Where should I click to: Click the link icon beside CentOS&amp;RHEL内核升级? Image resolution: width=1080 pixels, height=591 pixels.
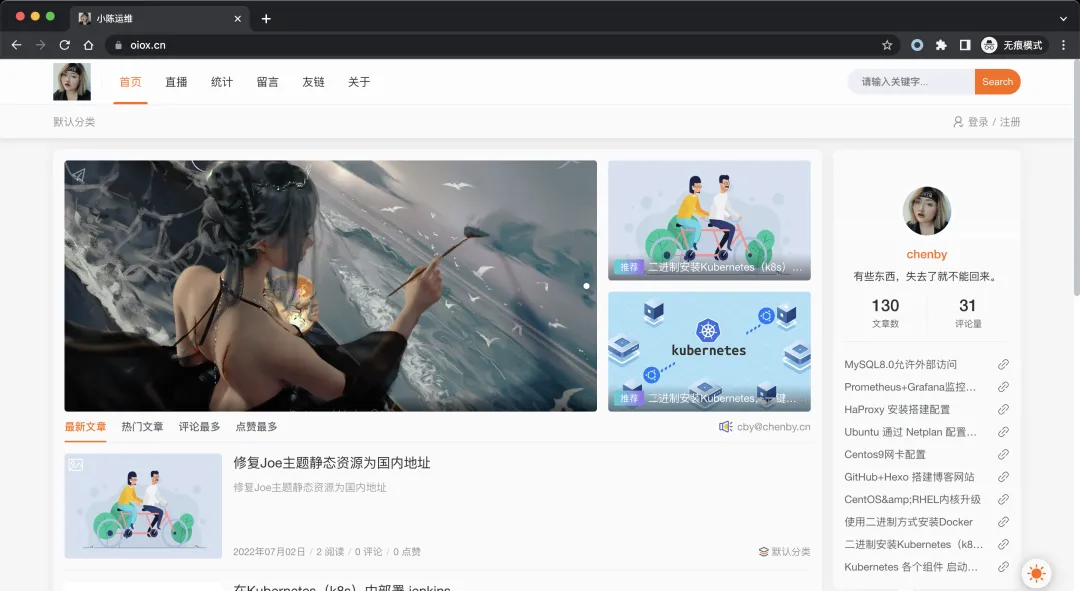1004,499
